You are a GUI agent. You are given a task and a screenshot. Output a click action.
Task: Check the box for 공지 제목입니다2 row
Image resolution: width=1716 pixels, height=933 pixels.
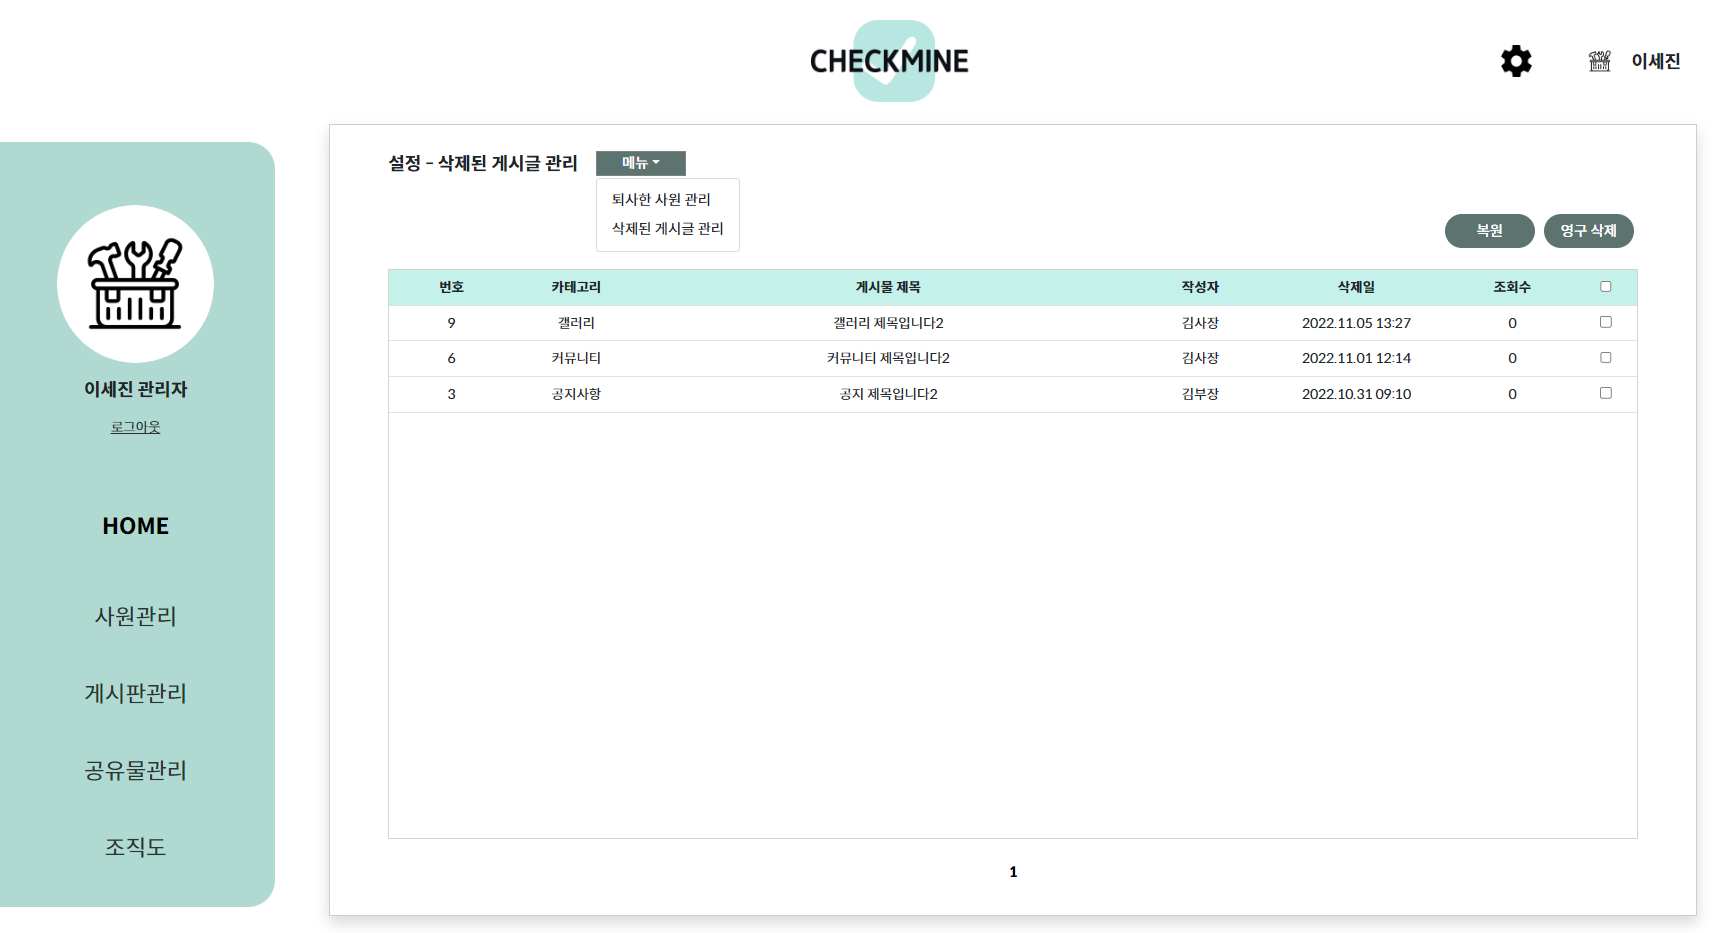point(1606,393)
